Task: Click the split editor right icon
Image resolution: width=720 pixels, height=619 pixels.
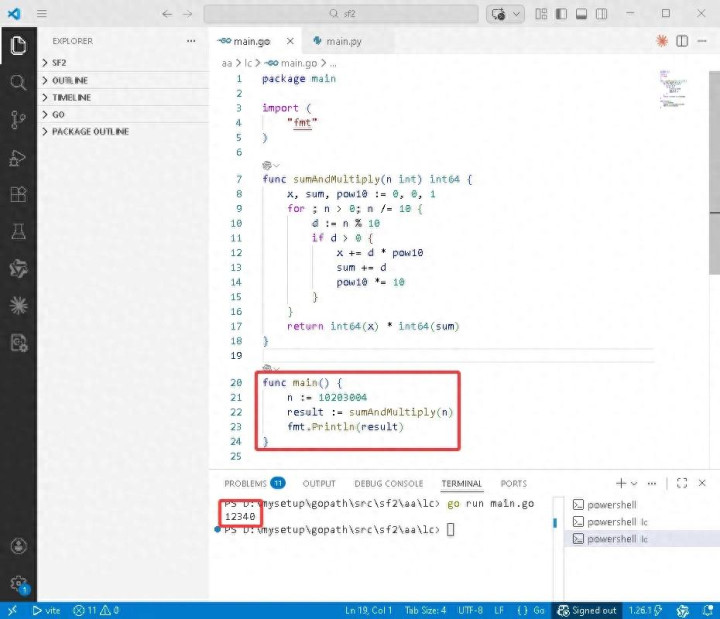Action: tap(682, 41)
